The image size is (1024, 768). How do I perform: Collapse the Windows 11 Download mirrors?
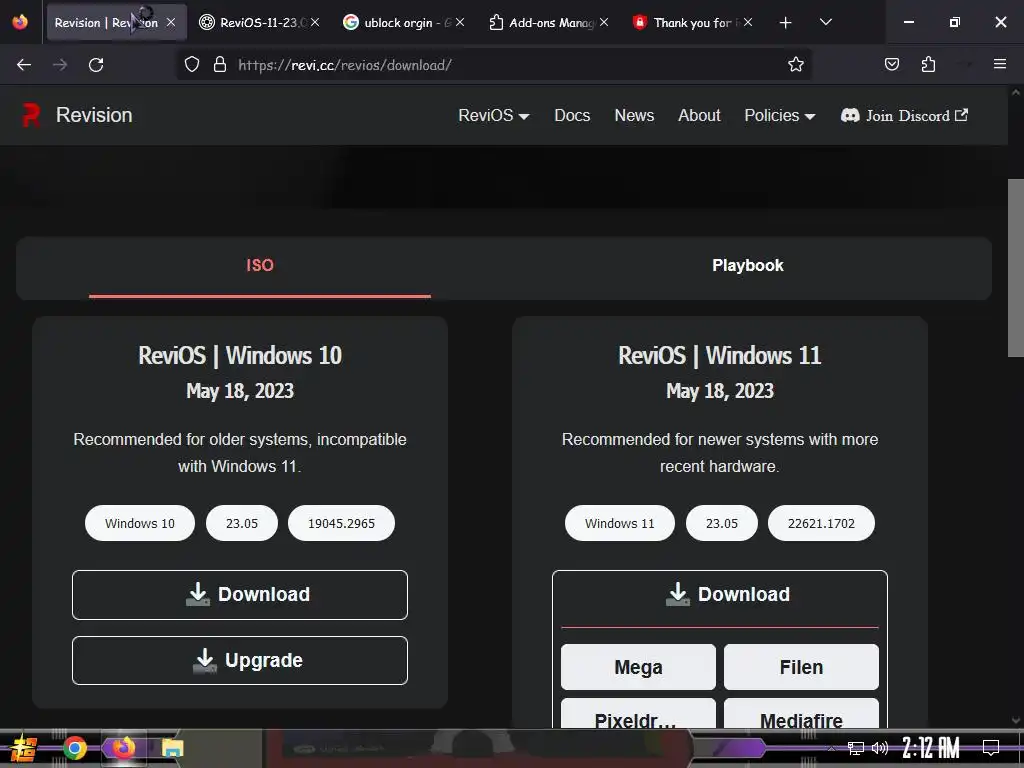coord(720,595)
